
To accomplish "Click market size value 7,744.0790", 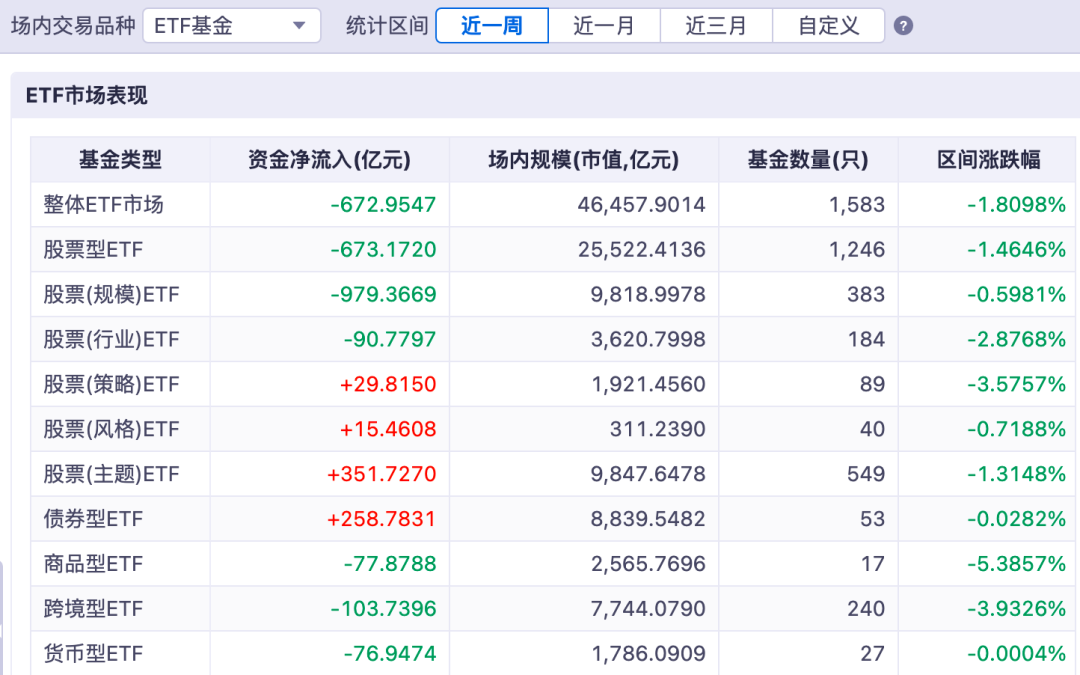I will pos(648,609).
